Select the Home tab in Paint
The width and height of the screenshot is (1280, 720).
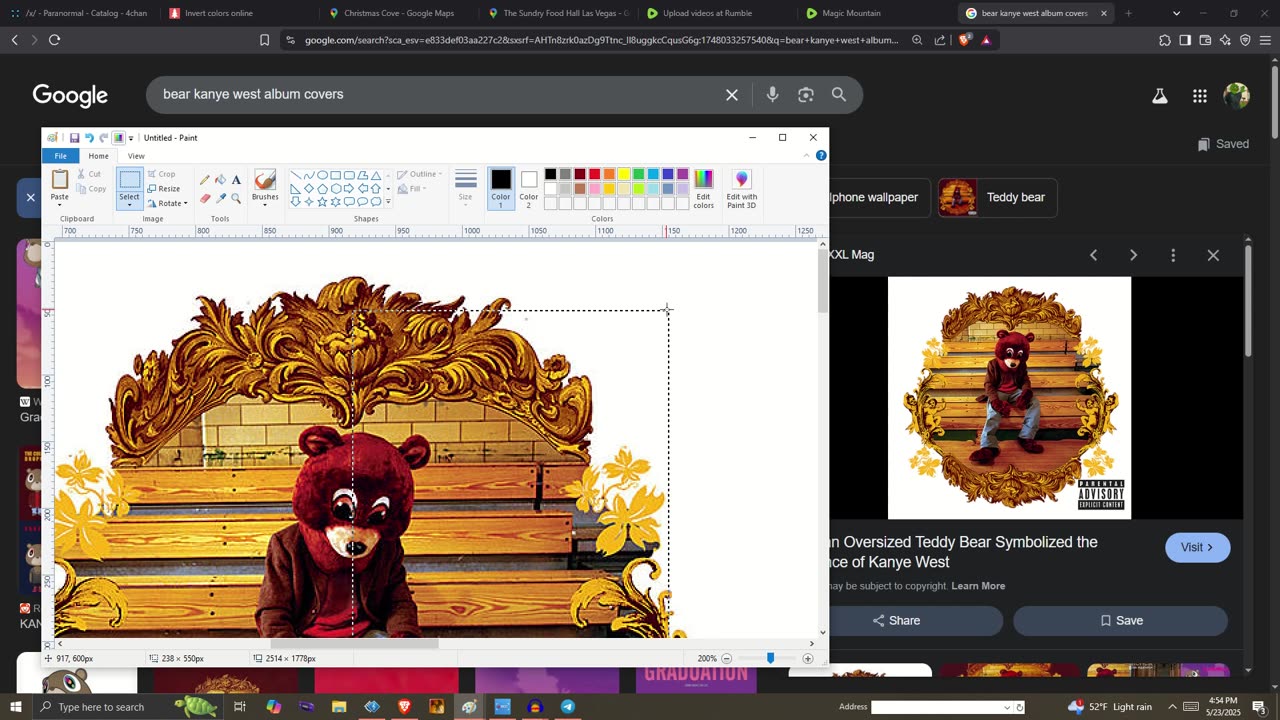[98, 156]
